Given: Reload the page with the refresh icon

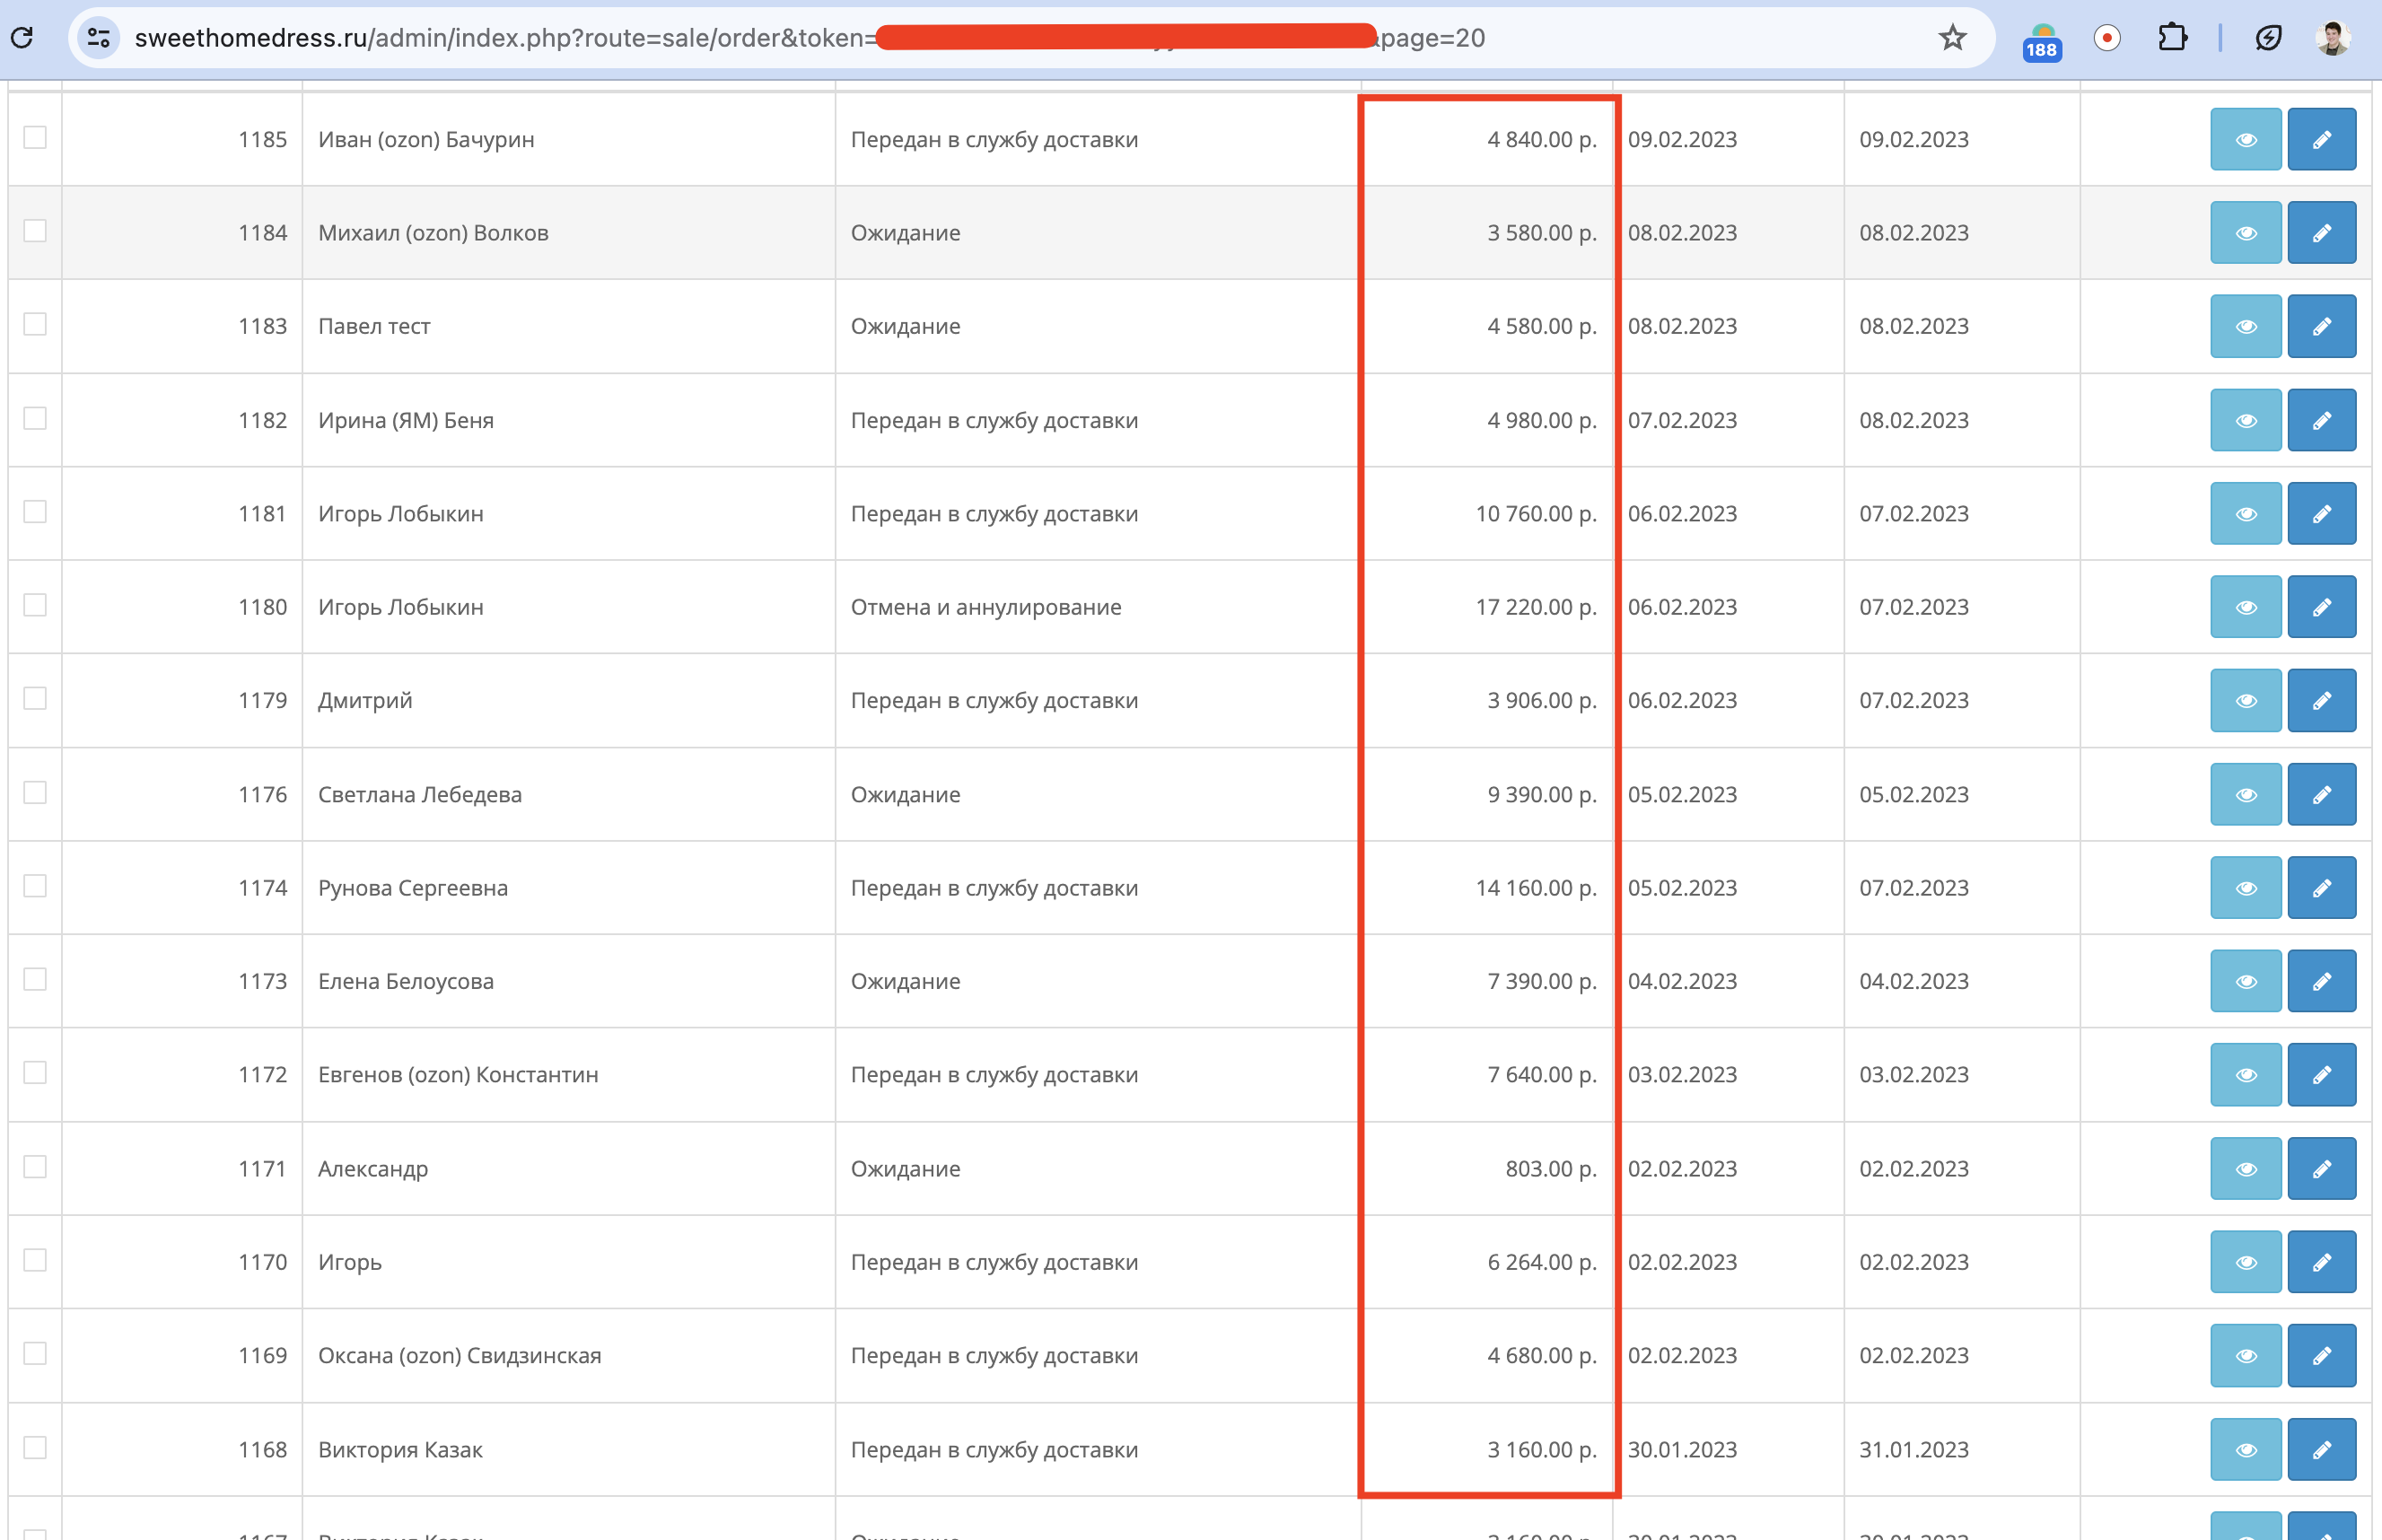Looking at the screenshot, I should 22,38.
